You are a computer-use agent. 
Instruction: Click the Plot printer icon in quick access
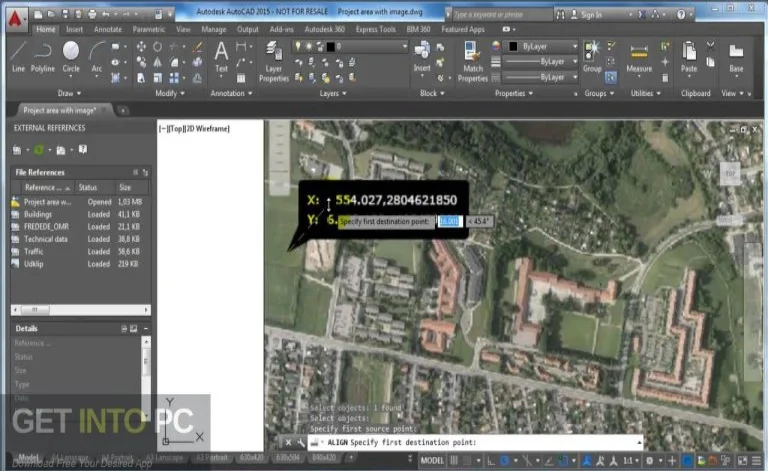[92, 14]
